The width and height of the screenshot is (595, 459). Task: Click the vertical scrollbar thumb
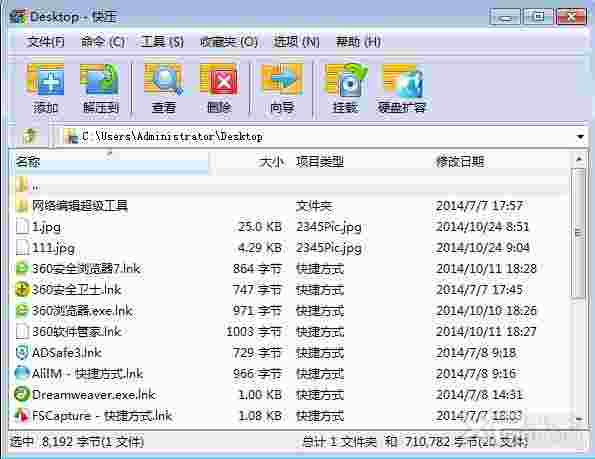coord(579,233)
